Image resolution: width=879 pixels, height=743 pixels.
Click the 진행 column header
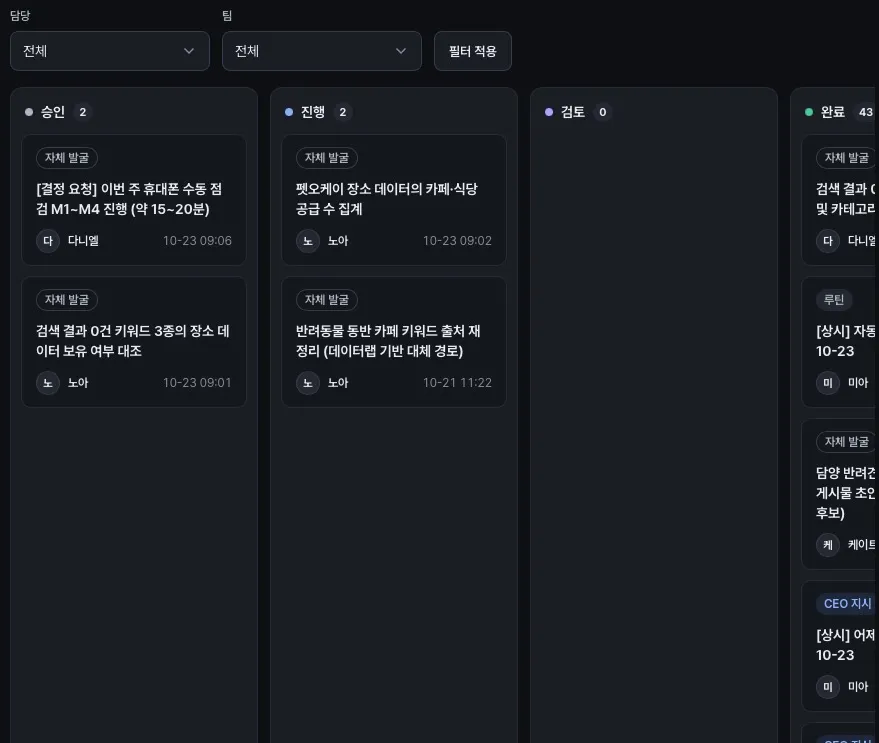(x=313, y=112)
